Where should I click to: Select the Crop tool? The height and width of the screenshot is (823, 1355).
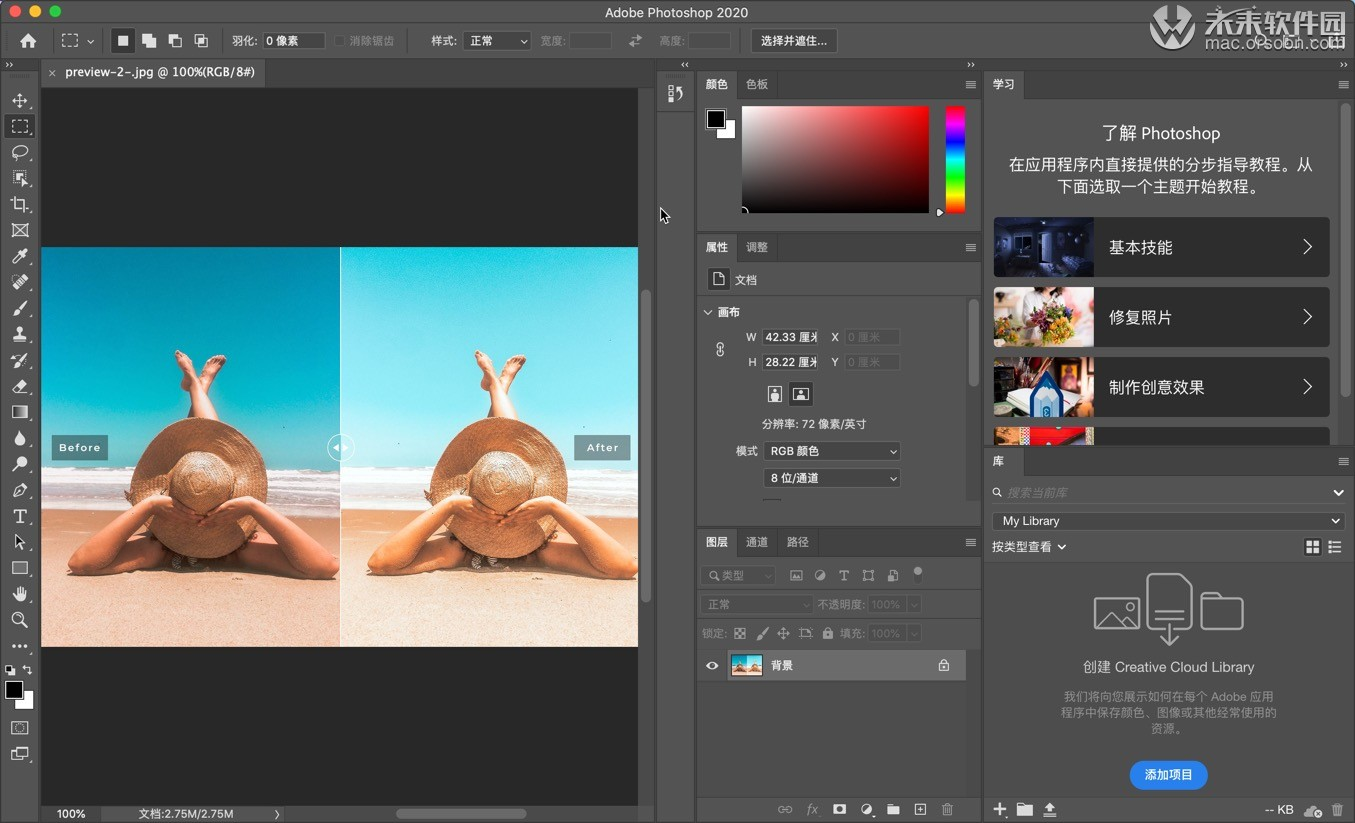tap(20, 204)
